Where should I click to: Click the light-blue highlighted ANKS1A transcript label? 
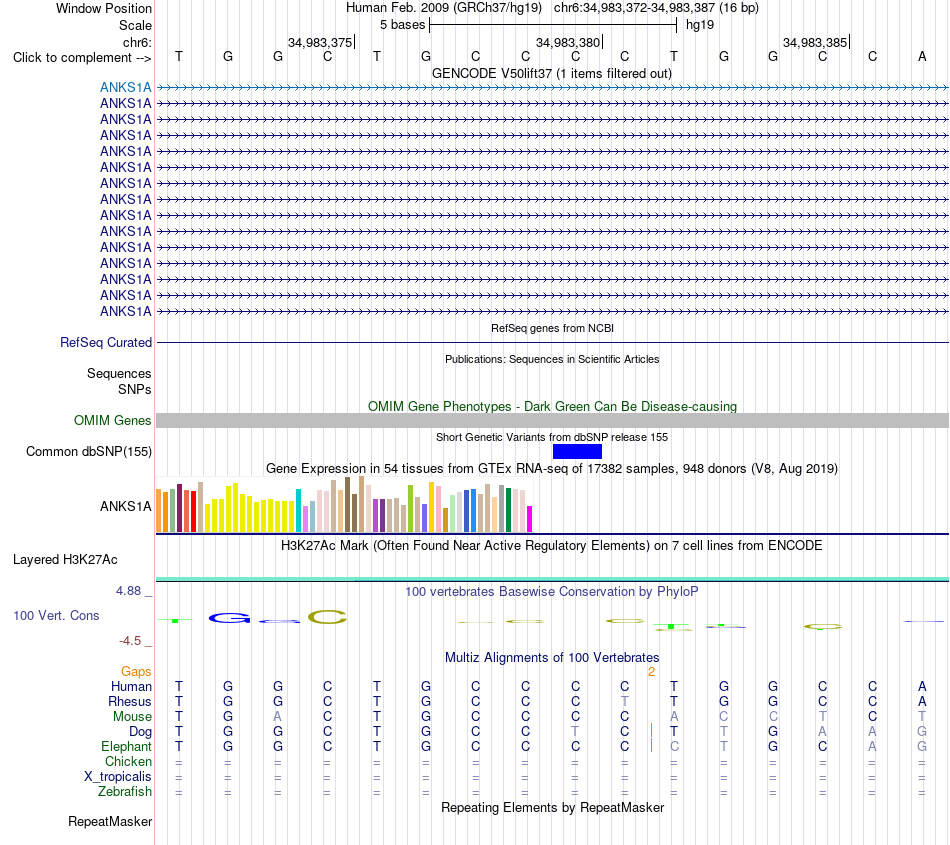tap(125, 87)
